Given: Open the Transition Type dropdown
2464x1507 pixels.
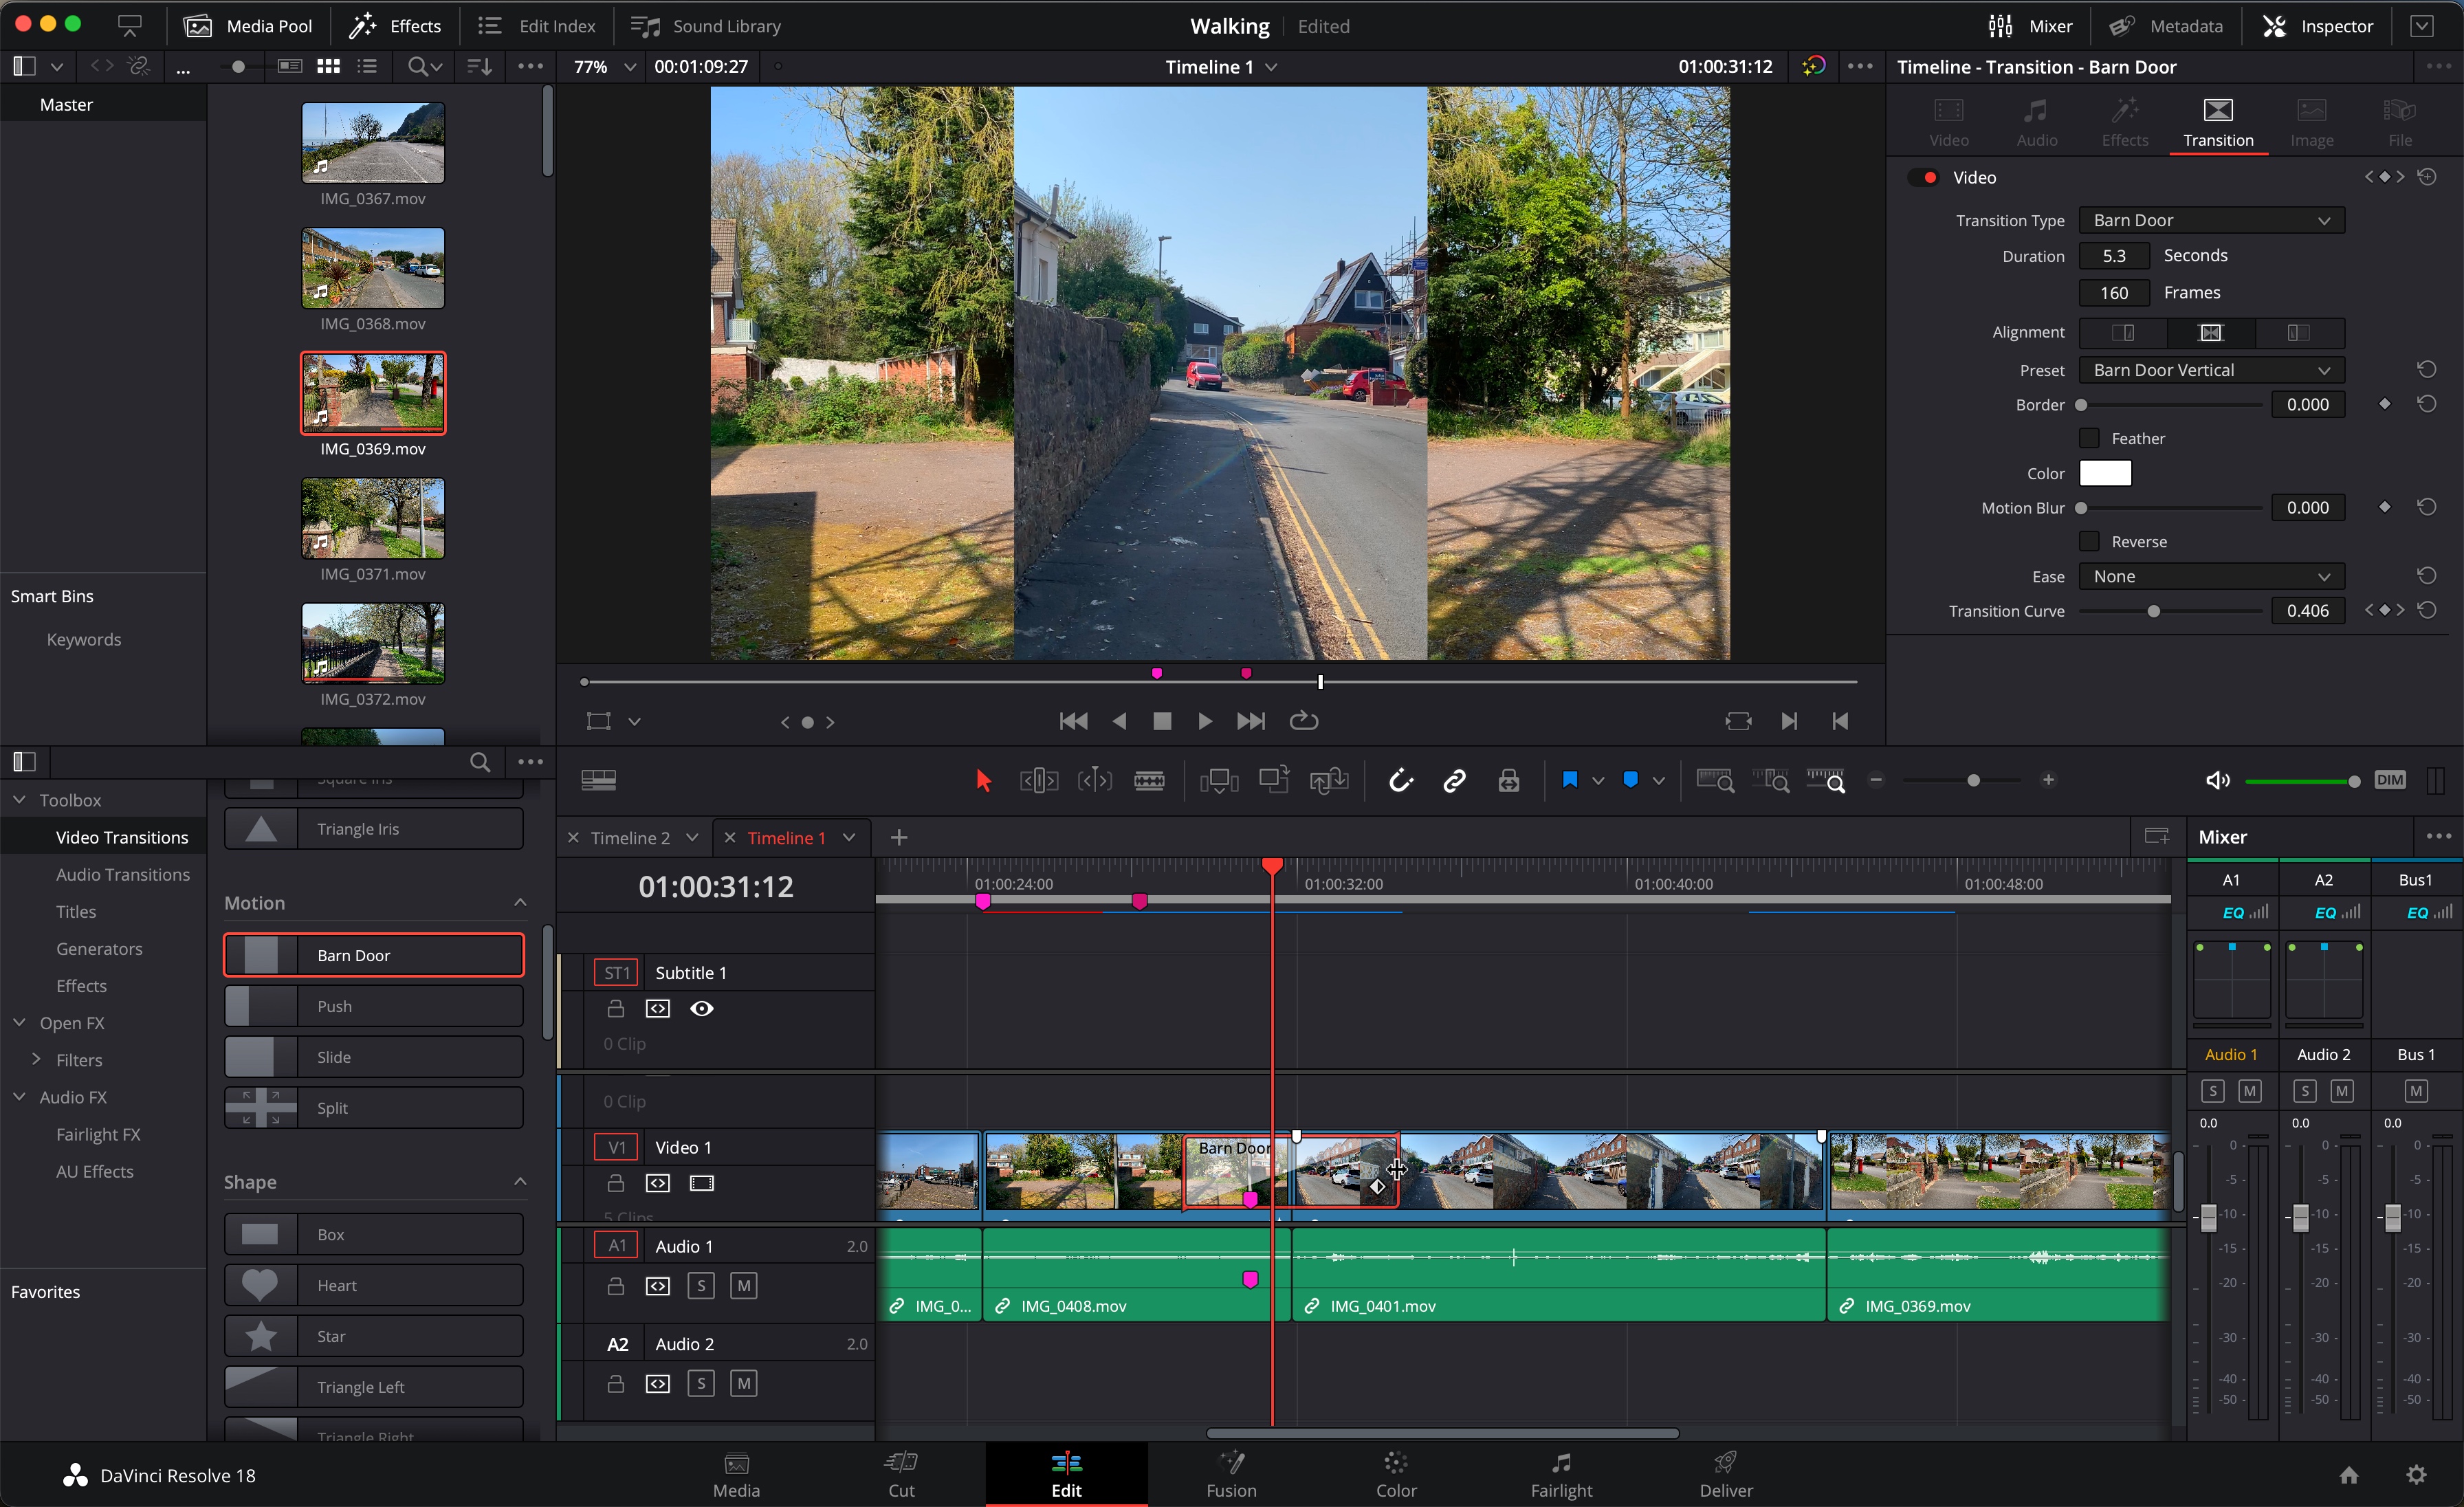Looking at the screenshot, I should point(2211,219).
